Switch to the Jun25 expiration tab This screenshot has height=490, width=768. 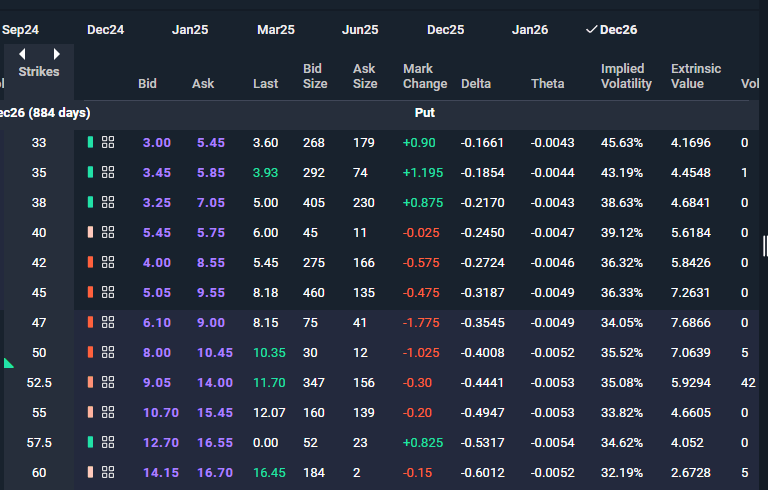coord(360,30)
